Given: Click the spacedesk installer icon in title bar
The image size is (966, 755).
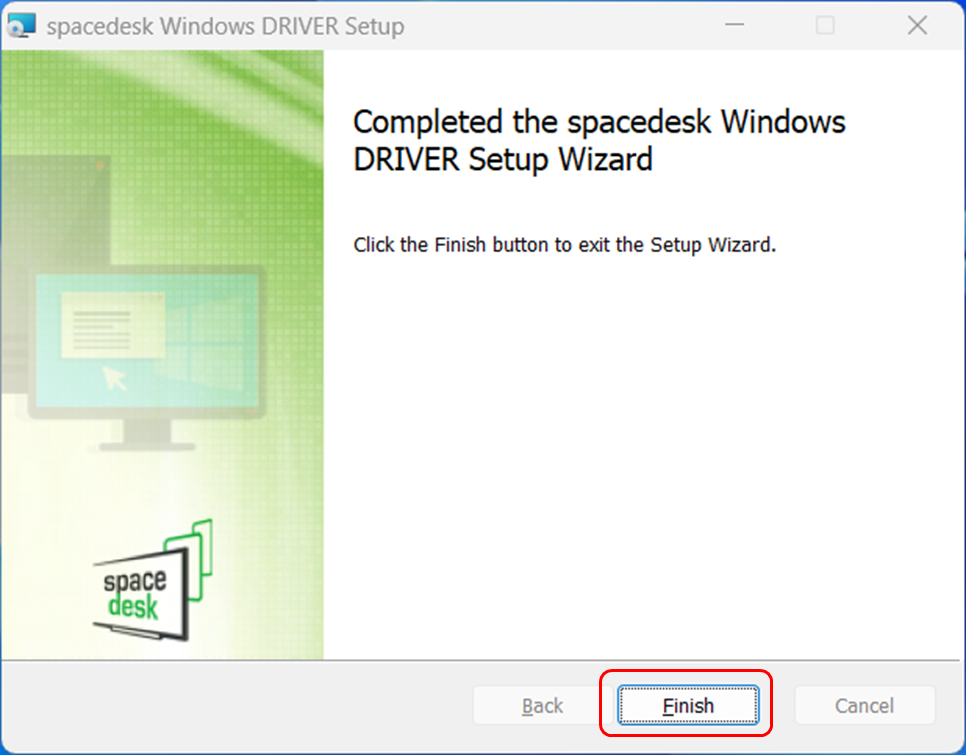Looking at the screenshot, I should click(21, 26).
